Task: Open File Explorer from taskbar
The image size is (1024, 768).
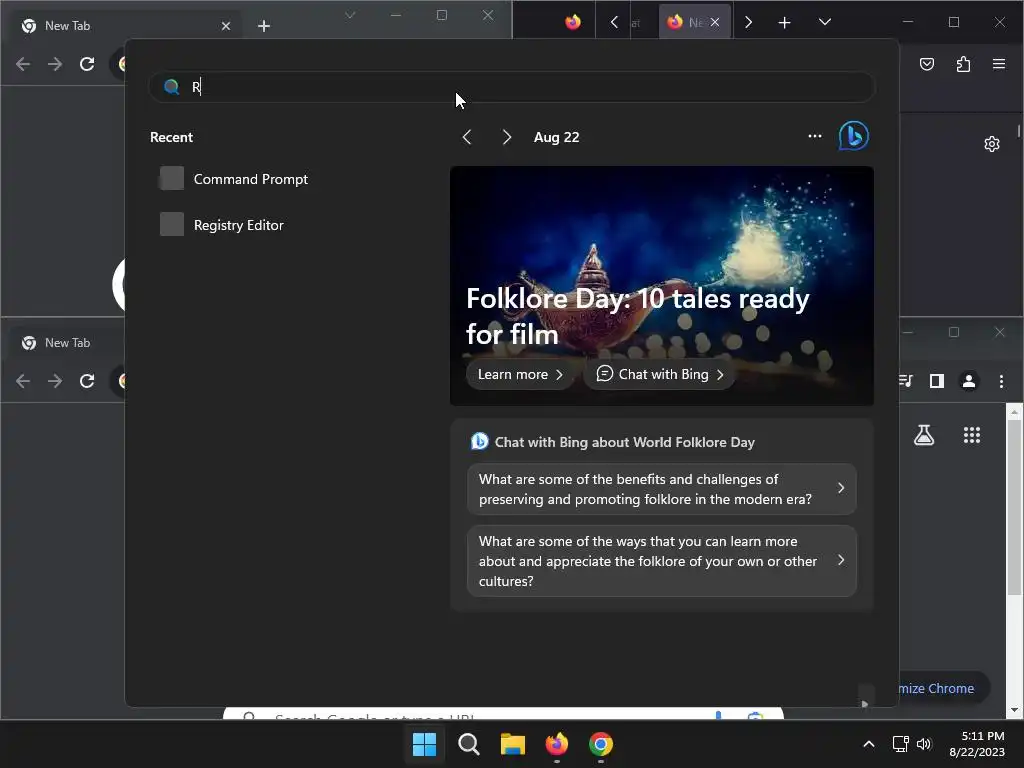Action: (x=513, y=744)
